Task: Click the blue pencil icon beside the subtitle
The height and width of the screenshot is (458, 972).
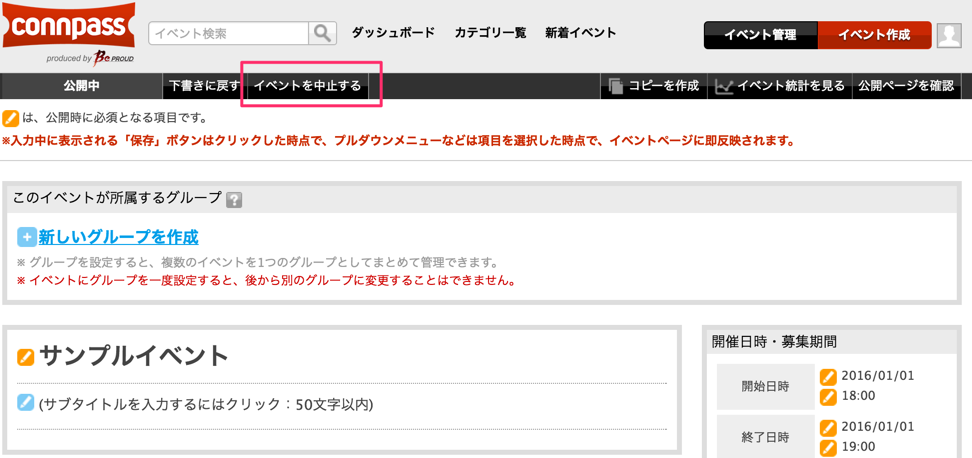Action: (25, 402)
